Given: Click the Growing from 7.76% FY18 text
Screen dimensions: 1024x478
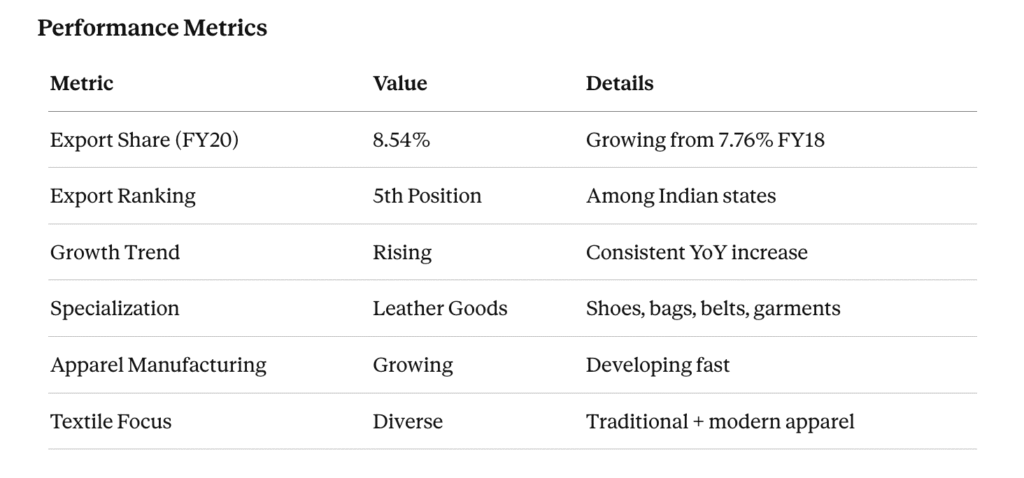Looking at the screenshot, I should (x=704, y=140).
